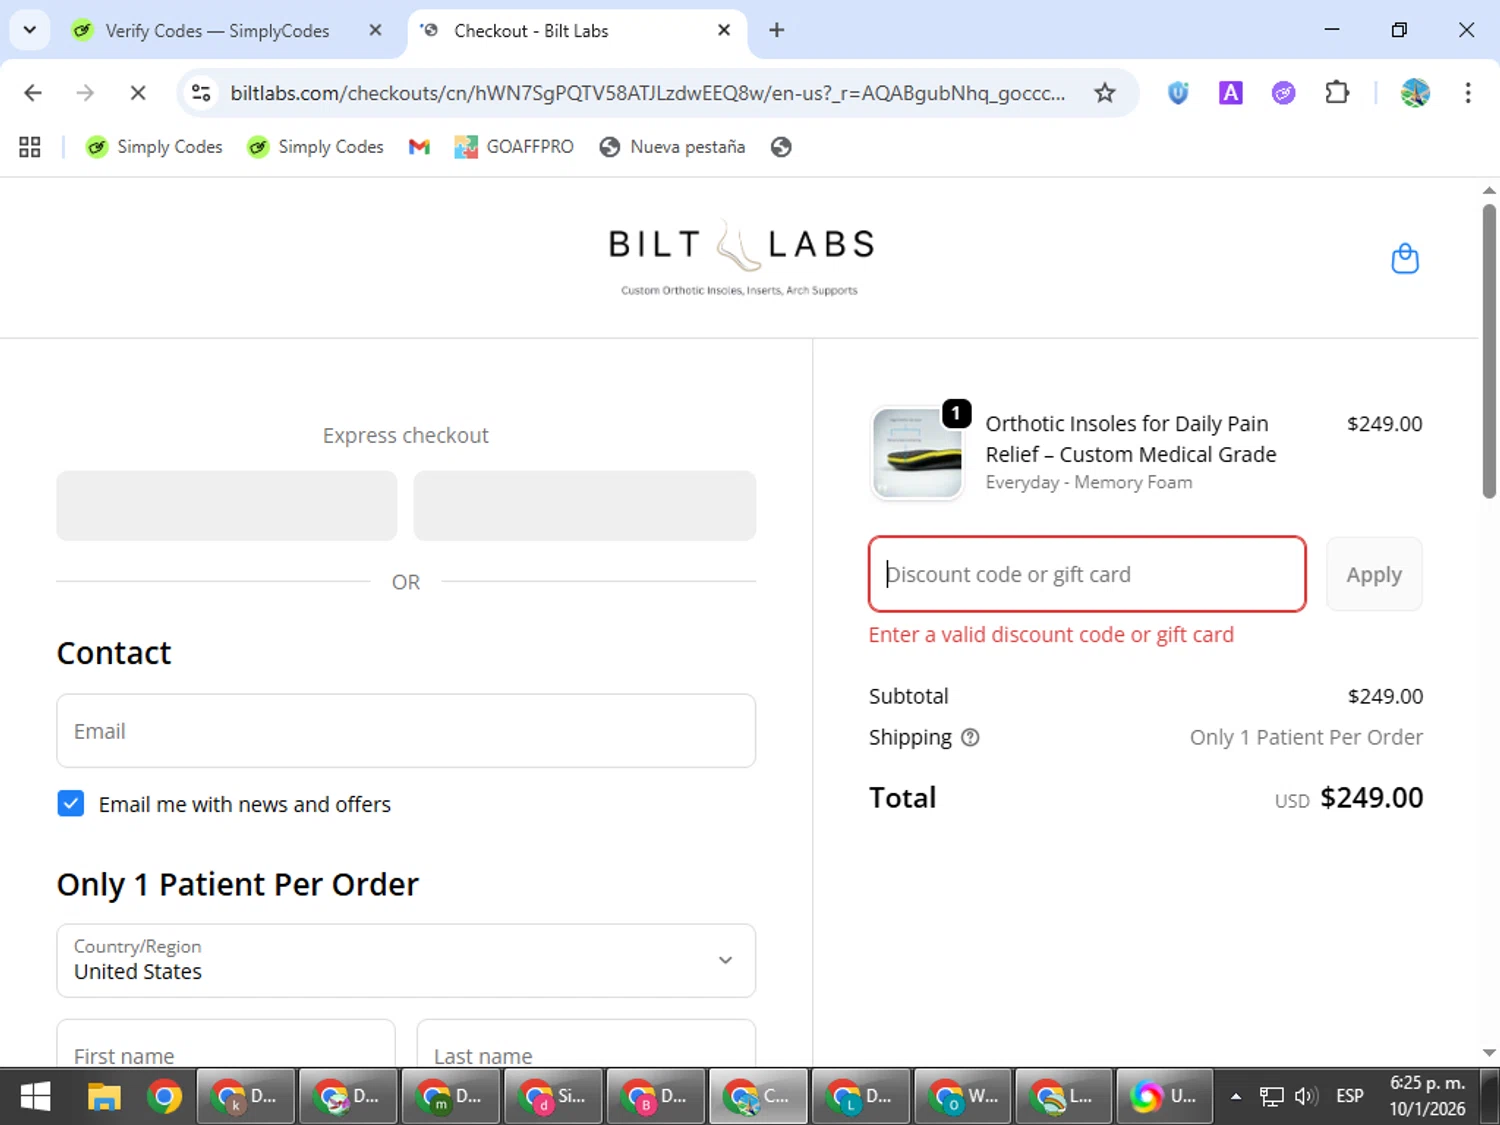The width and height of the screenshot is (1500, 1125).
Task: Open the taskbar clock showing 6:25 p. m.
Action: click(1427, 1096)
